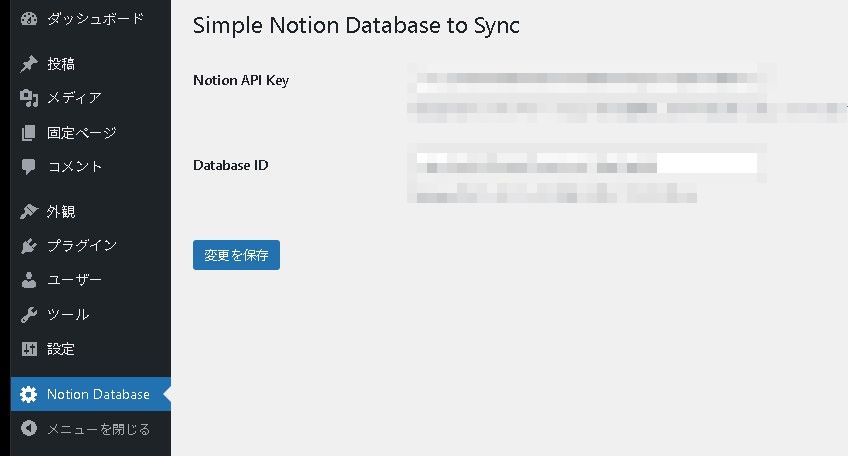Collapse the menu with the arrow icon
The height and width of the screenshot is (456, 848).
click(x=29, y=429)
